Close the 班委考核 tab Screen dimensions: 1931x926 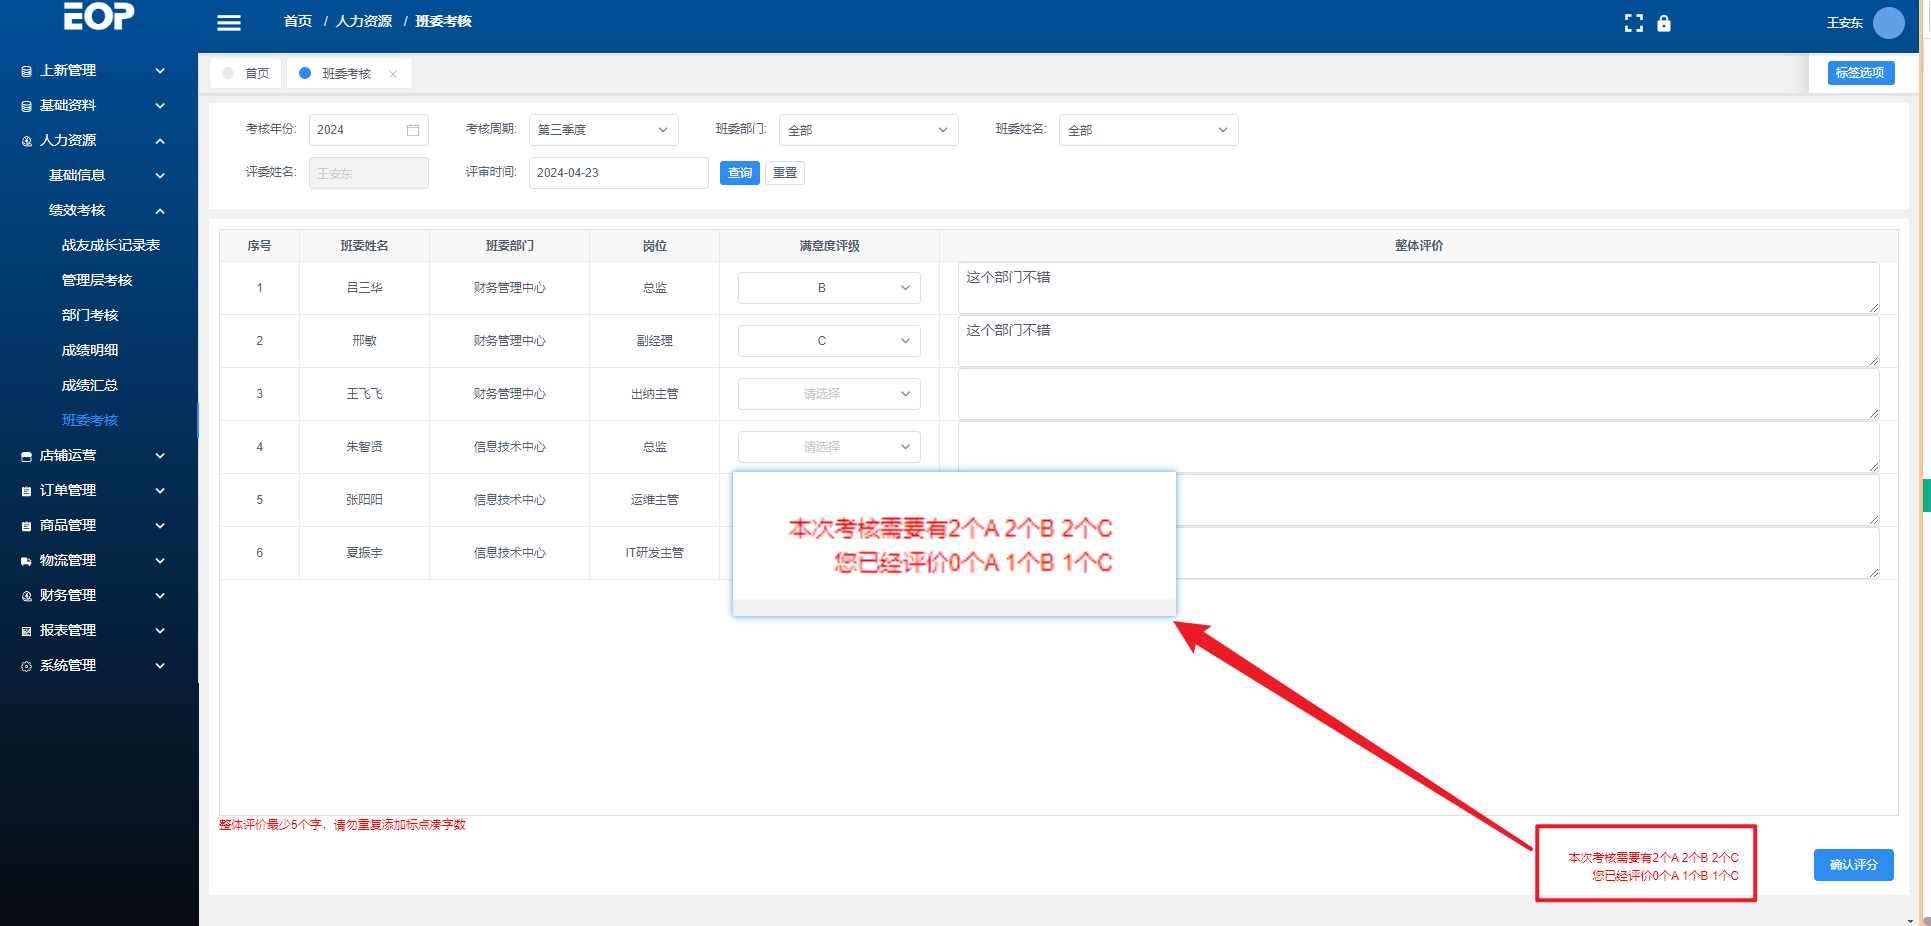click(x=393, y=74)
